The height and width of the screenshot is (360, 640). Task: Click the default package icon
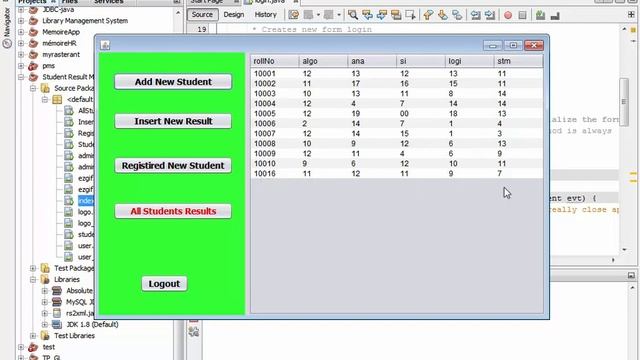click(57, 100)
